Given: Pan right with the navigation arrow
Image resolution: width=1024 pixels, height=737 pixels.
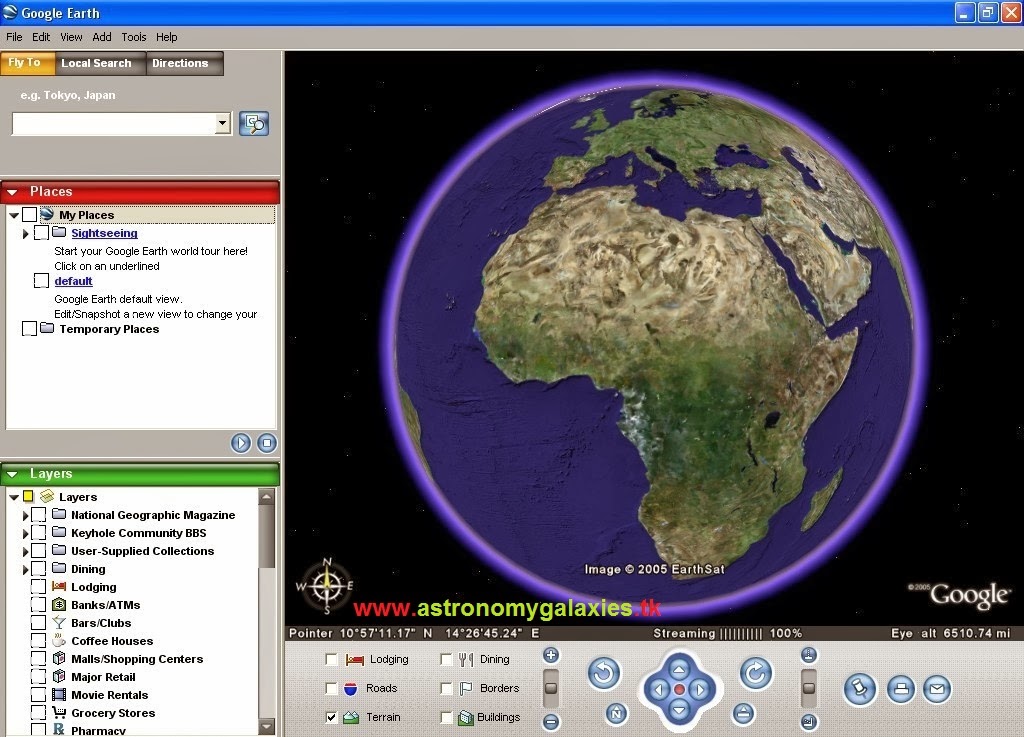Looking at the screenshot, I should coord(700,689).
